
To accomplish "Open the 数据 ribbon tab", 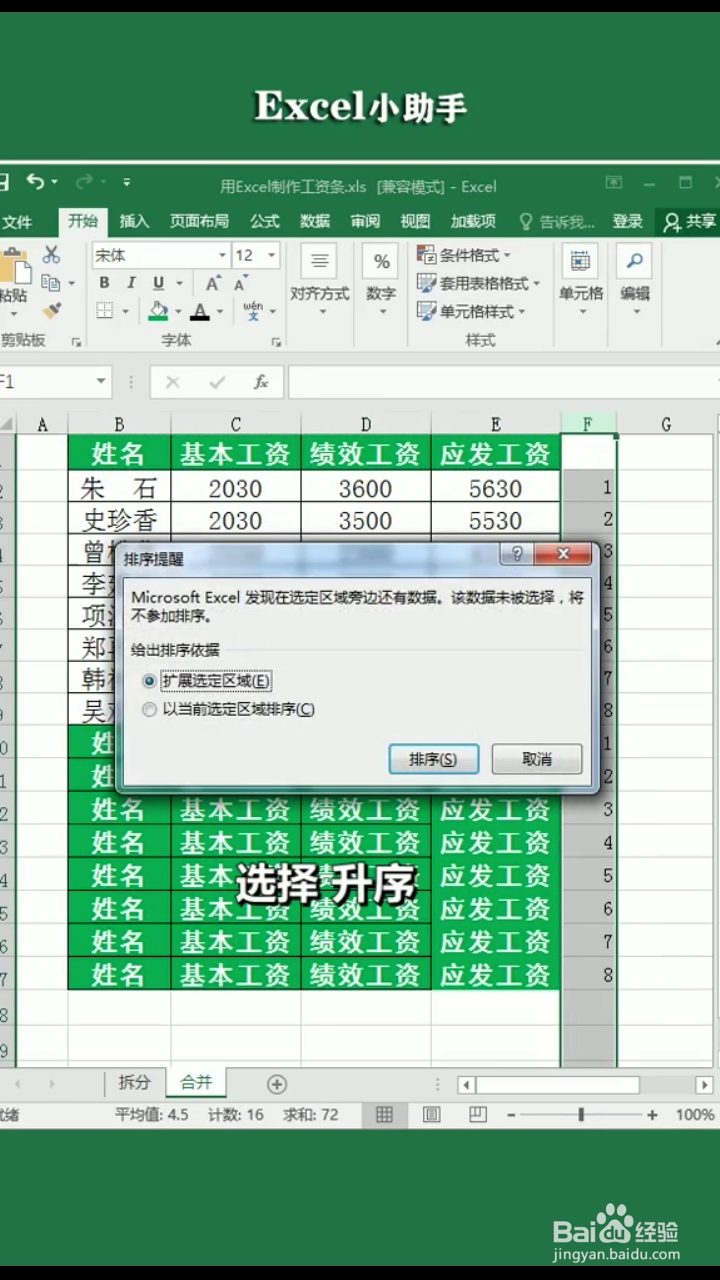I will click(315, 221).
